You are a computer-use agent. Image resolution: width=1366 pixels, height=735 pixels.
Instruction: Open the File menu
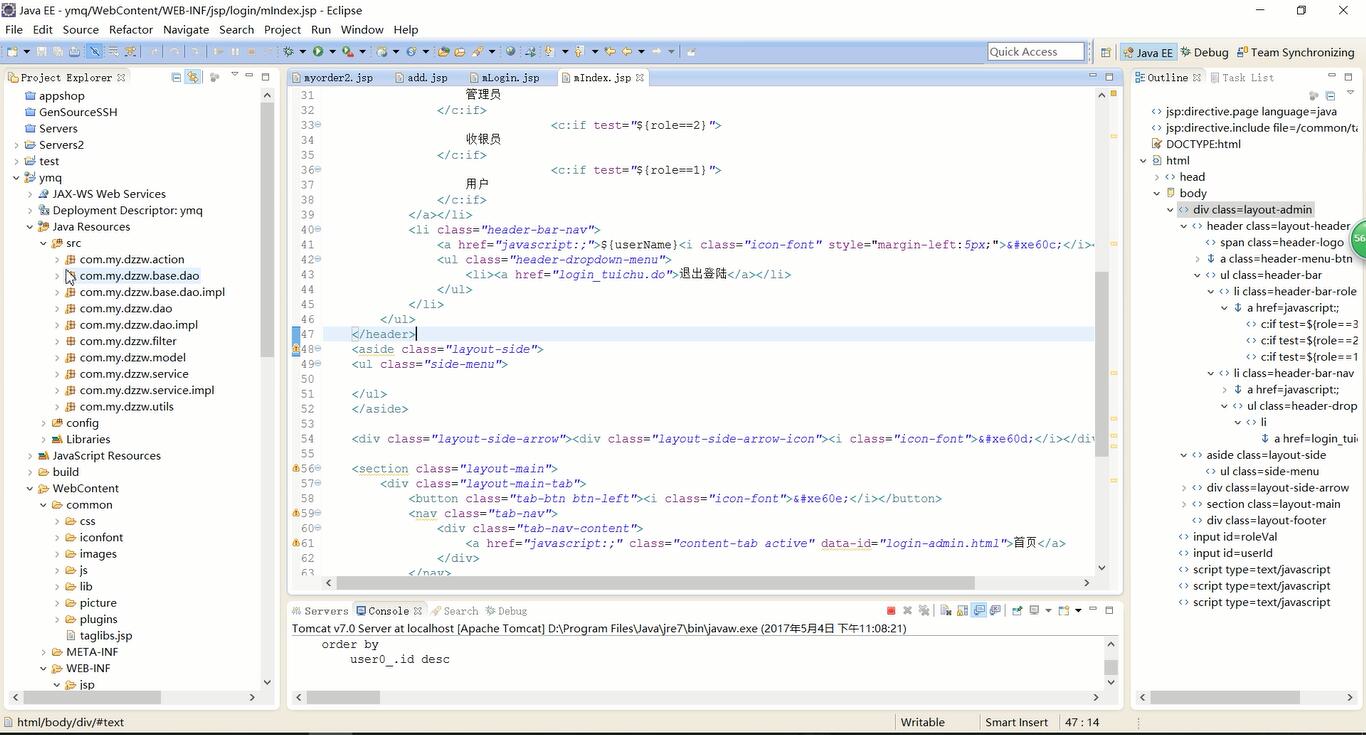tap(14, 29)
